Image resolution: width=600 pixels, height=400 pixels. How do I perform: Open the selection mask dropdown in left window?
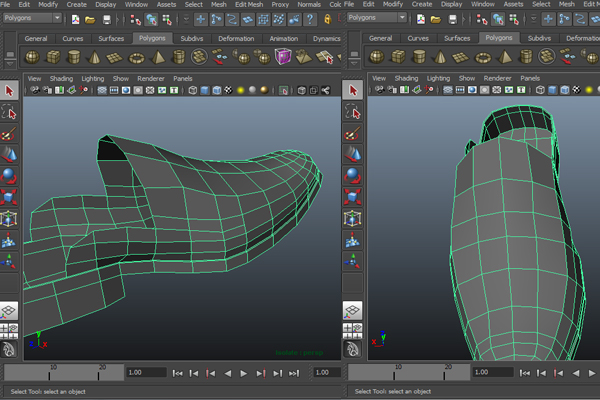(186, 20)
